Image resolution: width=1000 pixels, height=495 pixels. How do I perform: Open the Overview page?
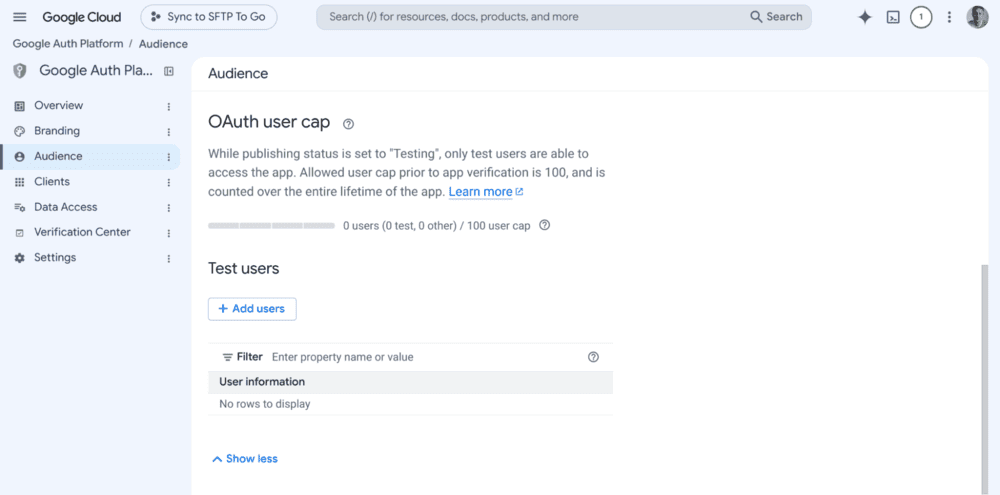[x=59, y=105]
